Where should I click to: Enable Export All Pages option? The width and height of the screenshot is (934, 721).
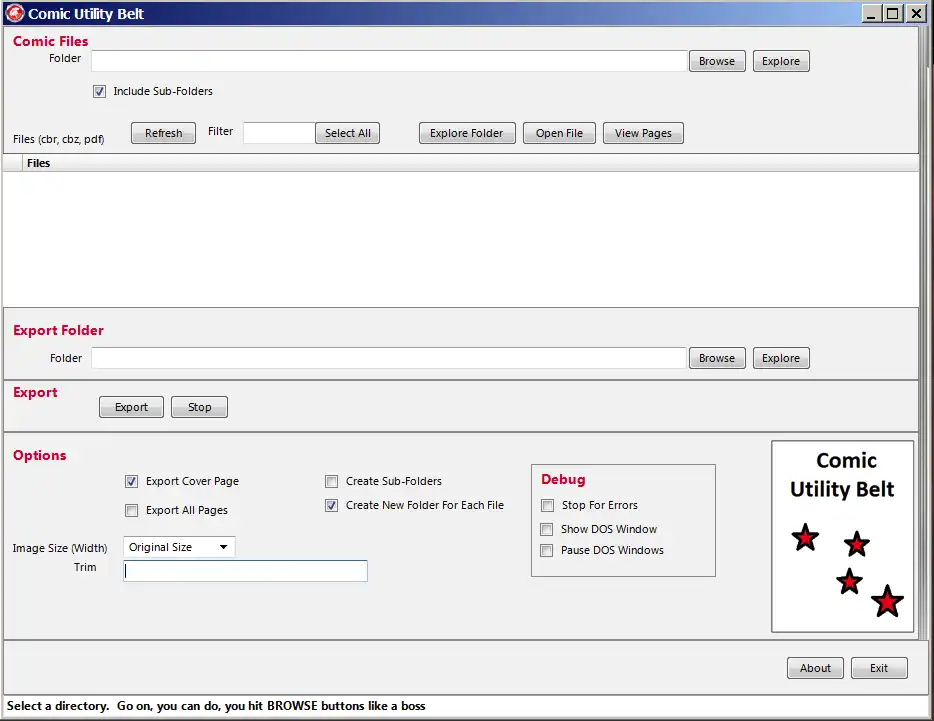click(x=132, y=510)
